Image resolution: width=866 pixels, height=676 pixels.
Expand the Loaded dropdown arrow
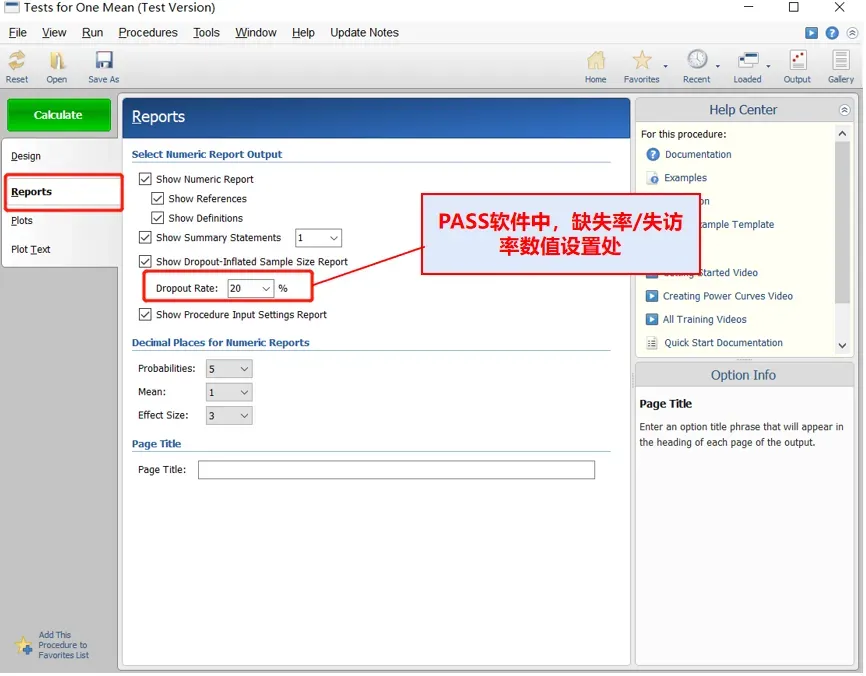[770, 66]
